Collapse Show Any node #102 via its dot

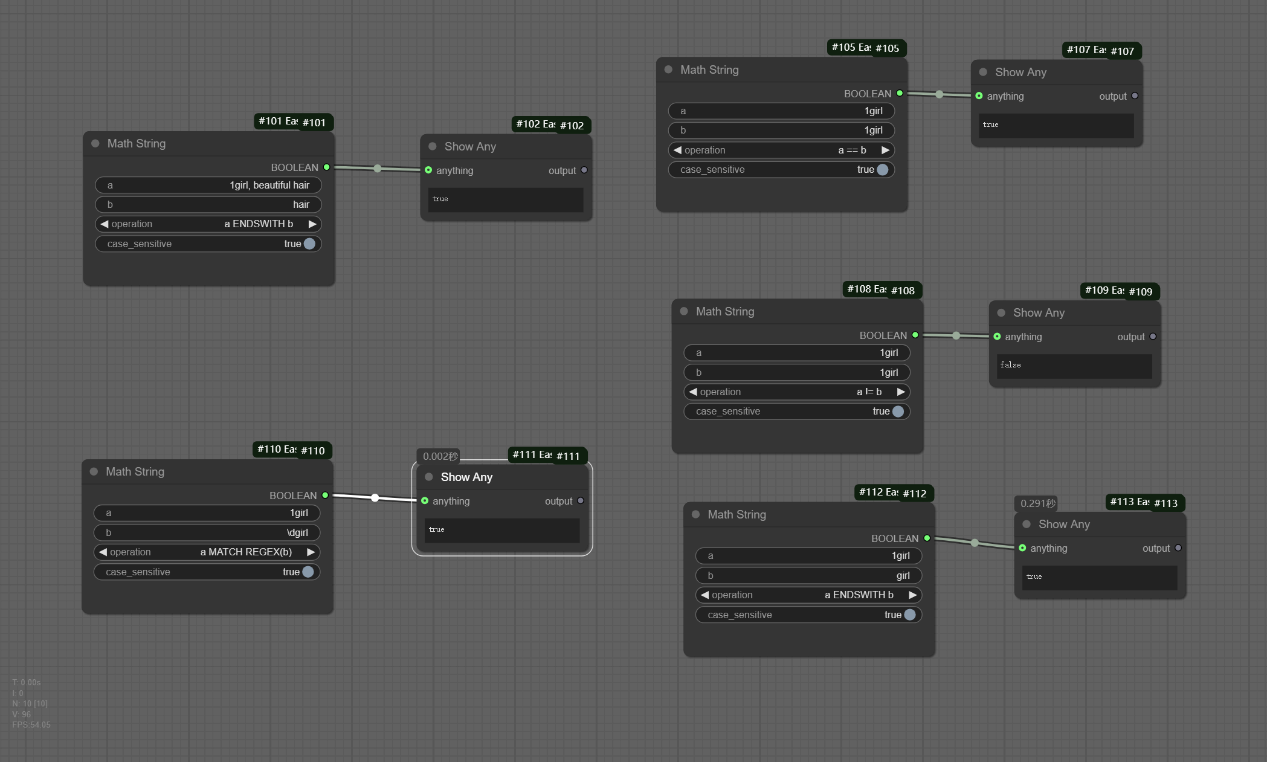click(x=433, y=147)
